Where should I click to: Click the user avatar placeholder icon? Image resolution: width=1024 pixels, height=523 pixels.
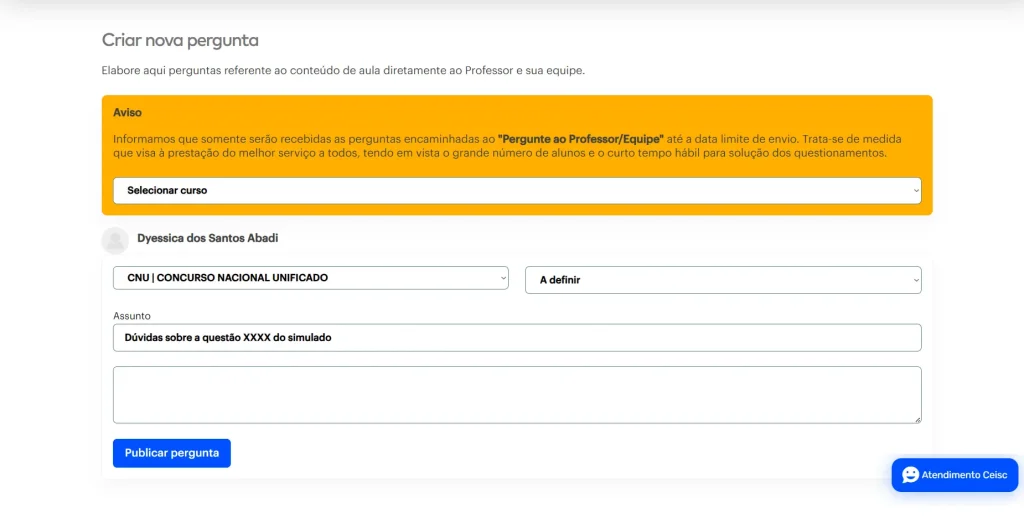(x=116, y=240)
